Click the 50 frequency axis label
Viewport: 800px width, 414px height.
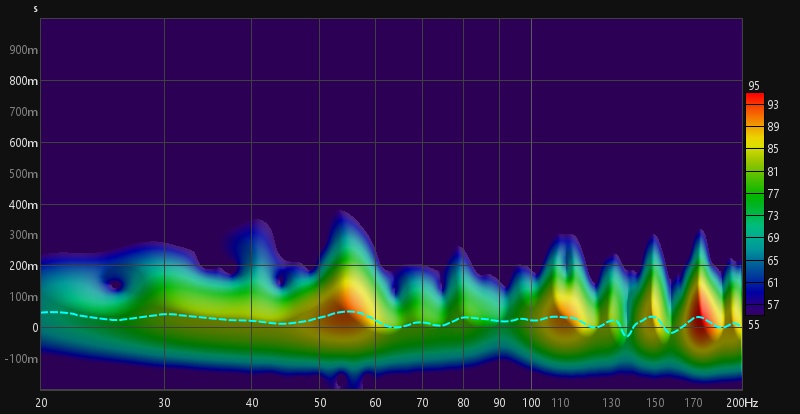(319, 403)
